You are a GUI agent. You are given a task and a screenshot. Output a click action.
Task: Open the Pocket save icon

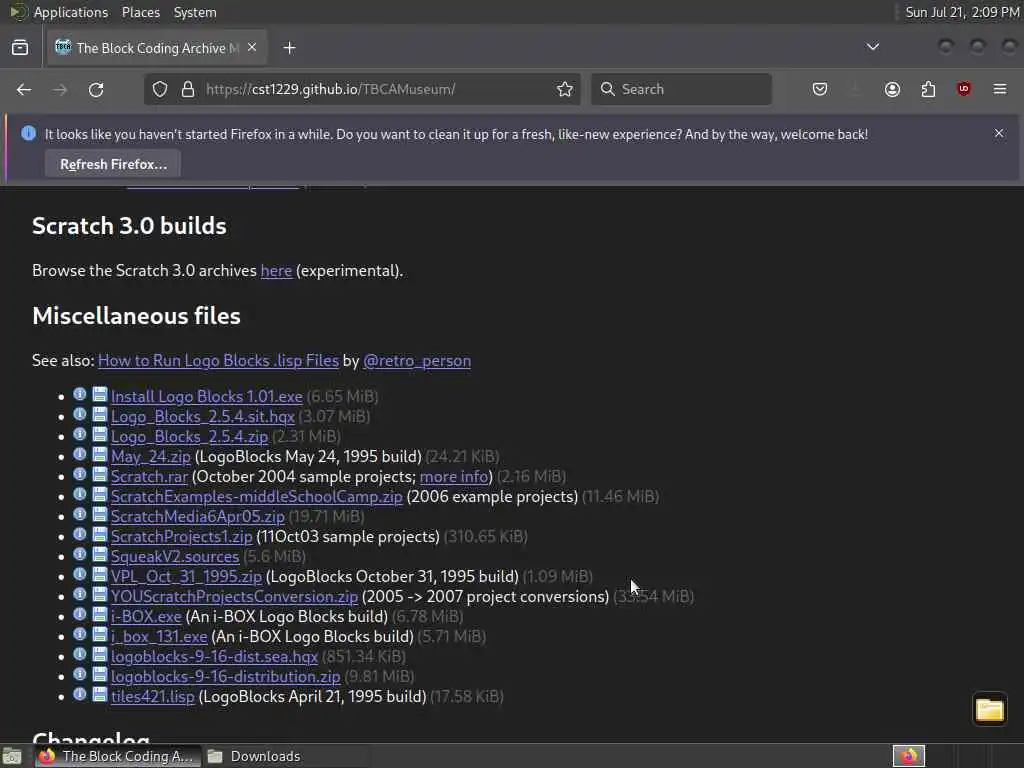pyautogui.click(x=820, y=89)
